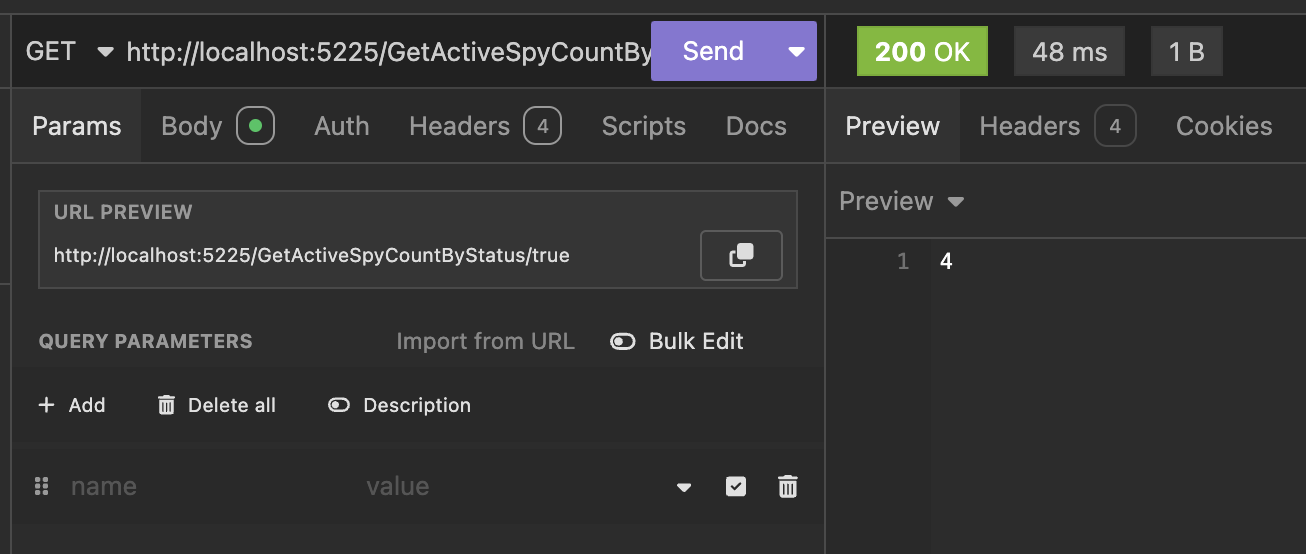Open the parameter row's type dropdown arrow
Image resolution: width=1306 pixels, height=554 pixels.
(x=684, y=487)
